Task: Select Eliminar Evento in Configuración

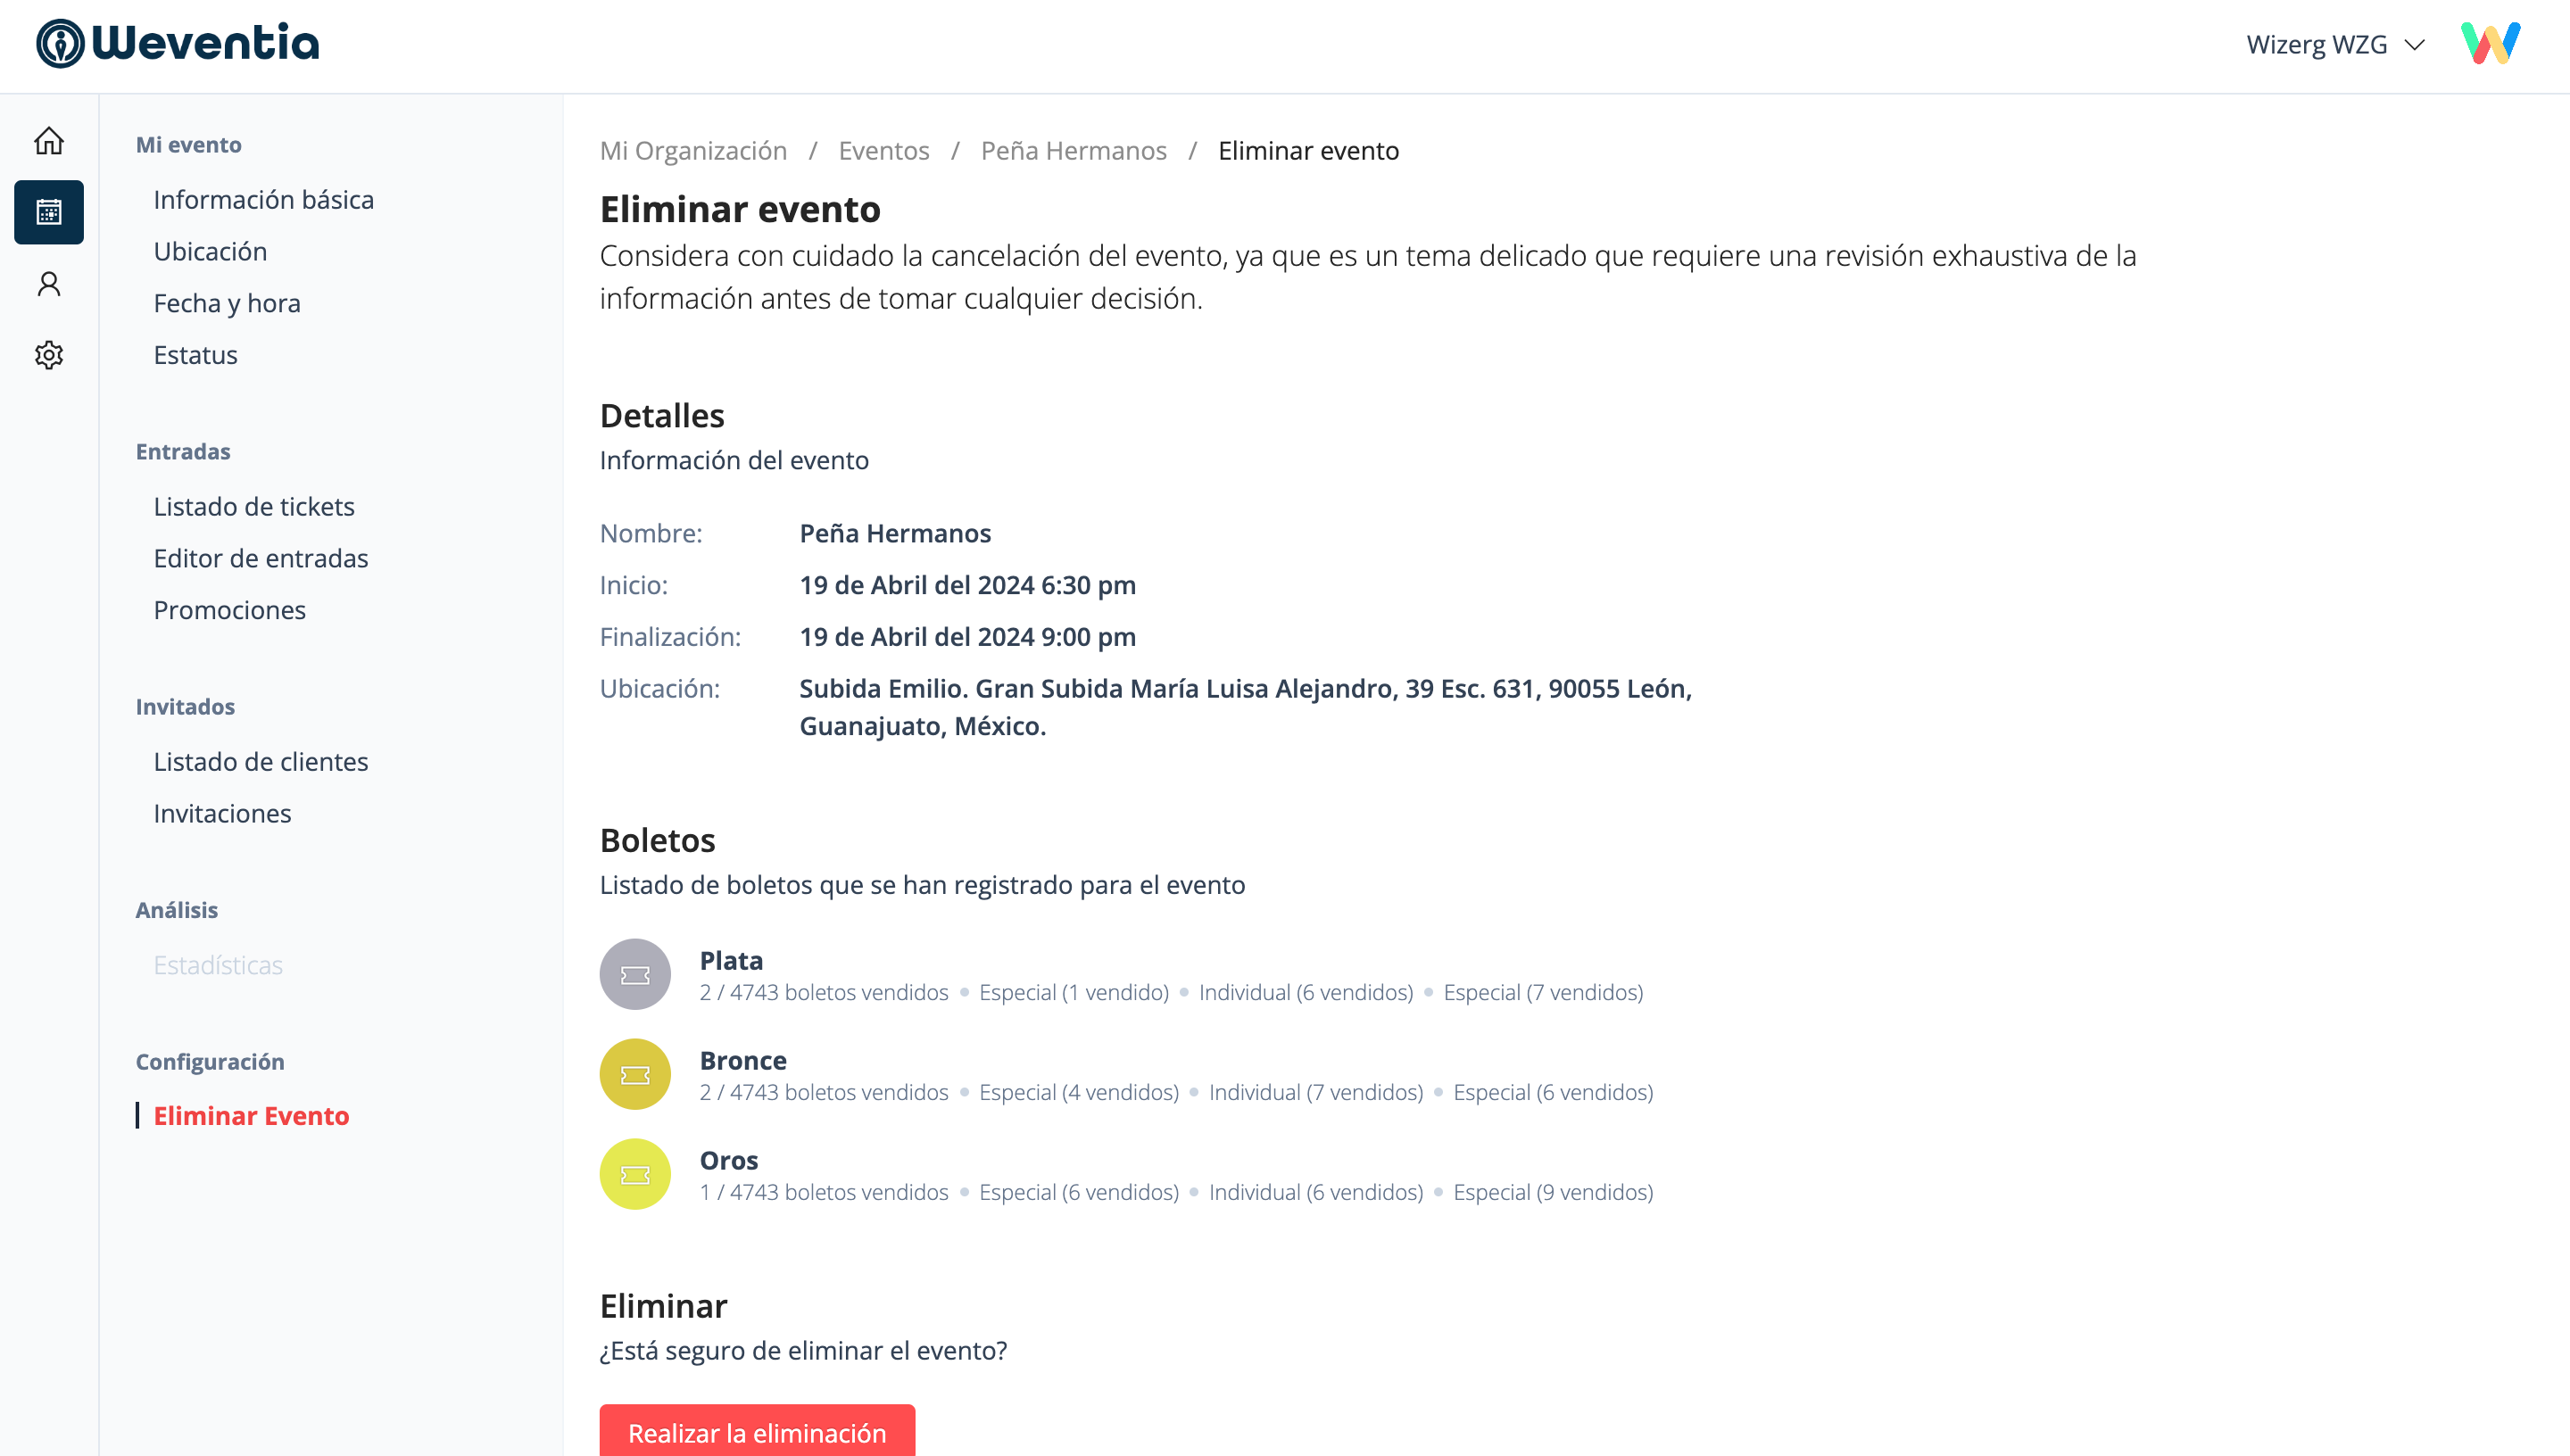Action: [x=251, y=1116]
